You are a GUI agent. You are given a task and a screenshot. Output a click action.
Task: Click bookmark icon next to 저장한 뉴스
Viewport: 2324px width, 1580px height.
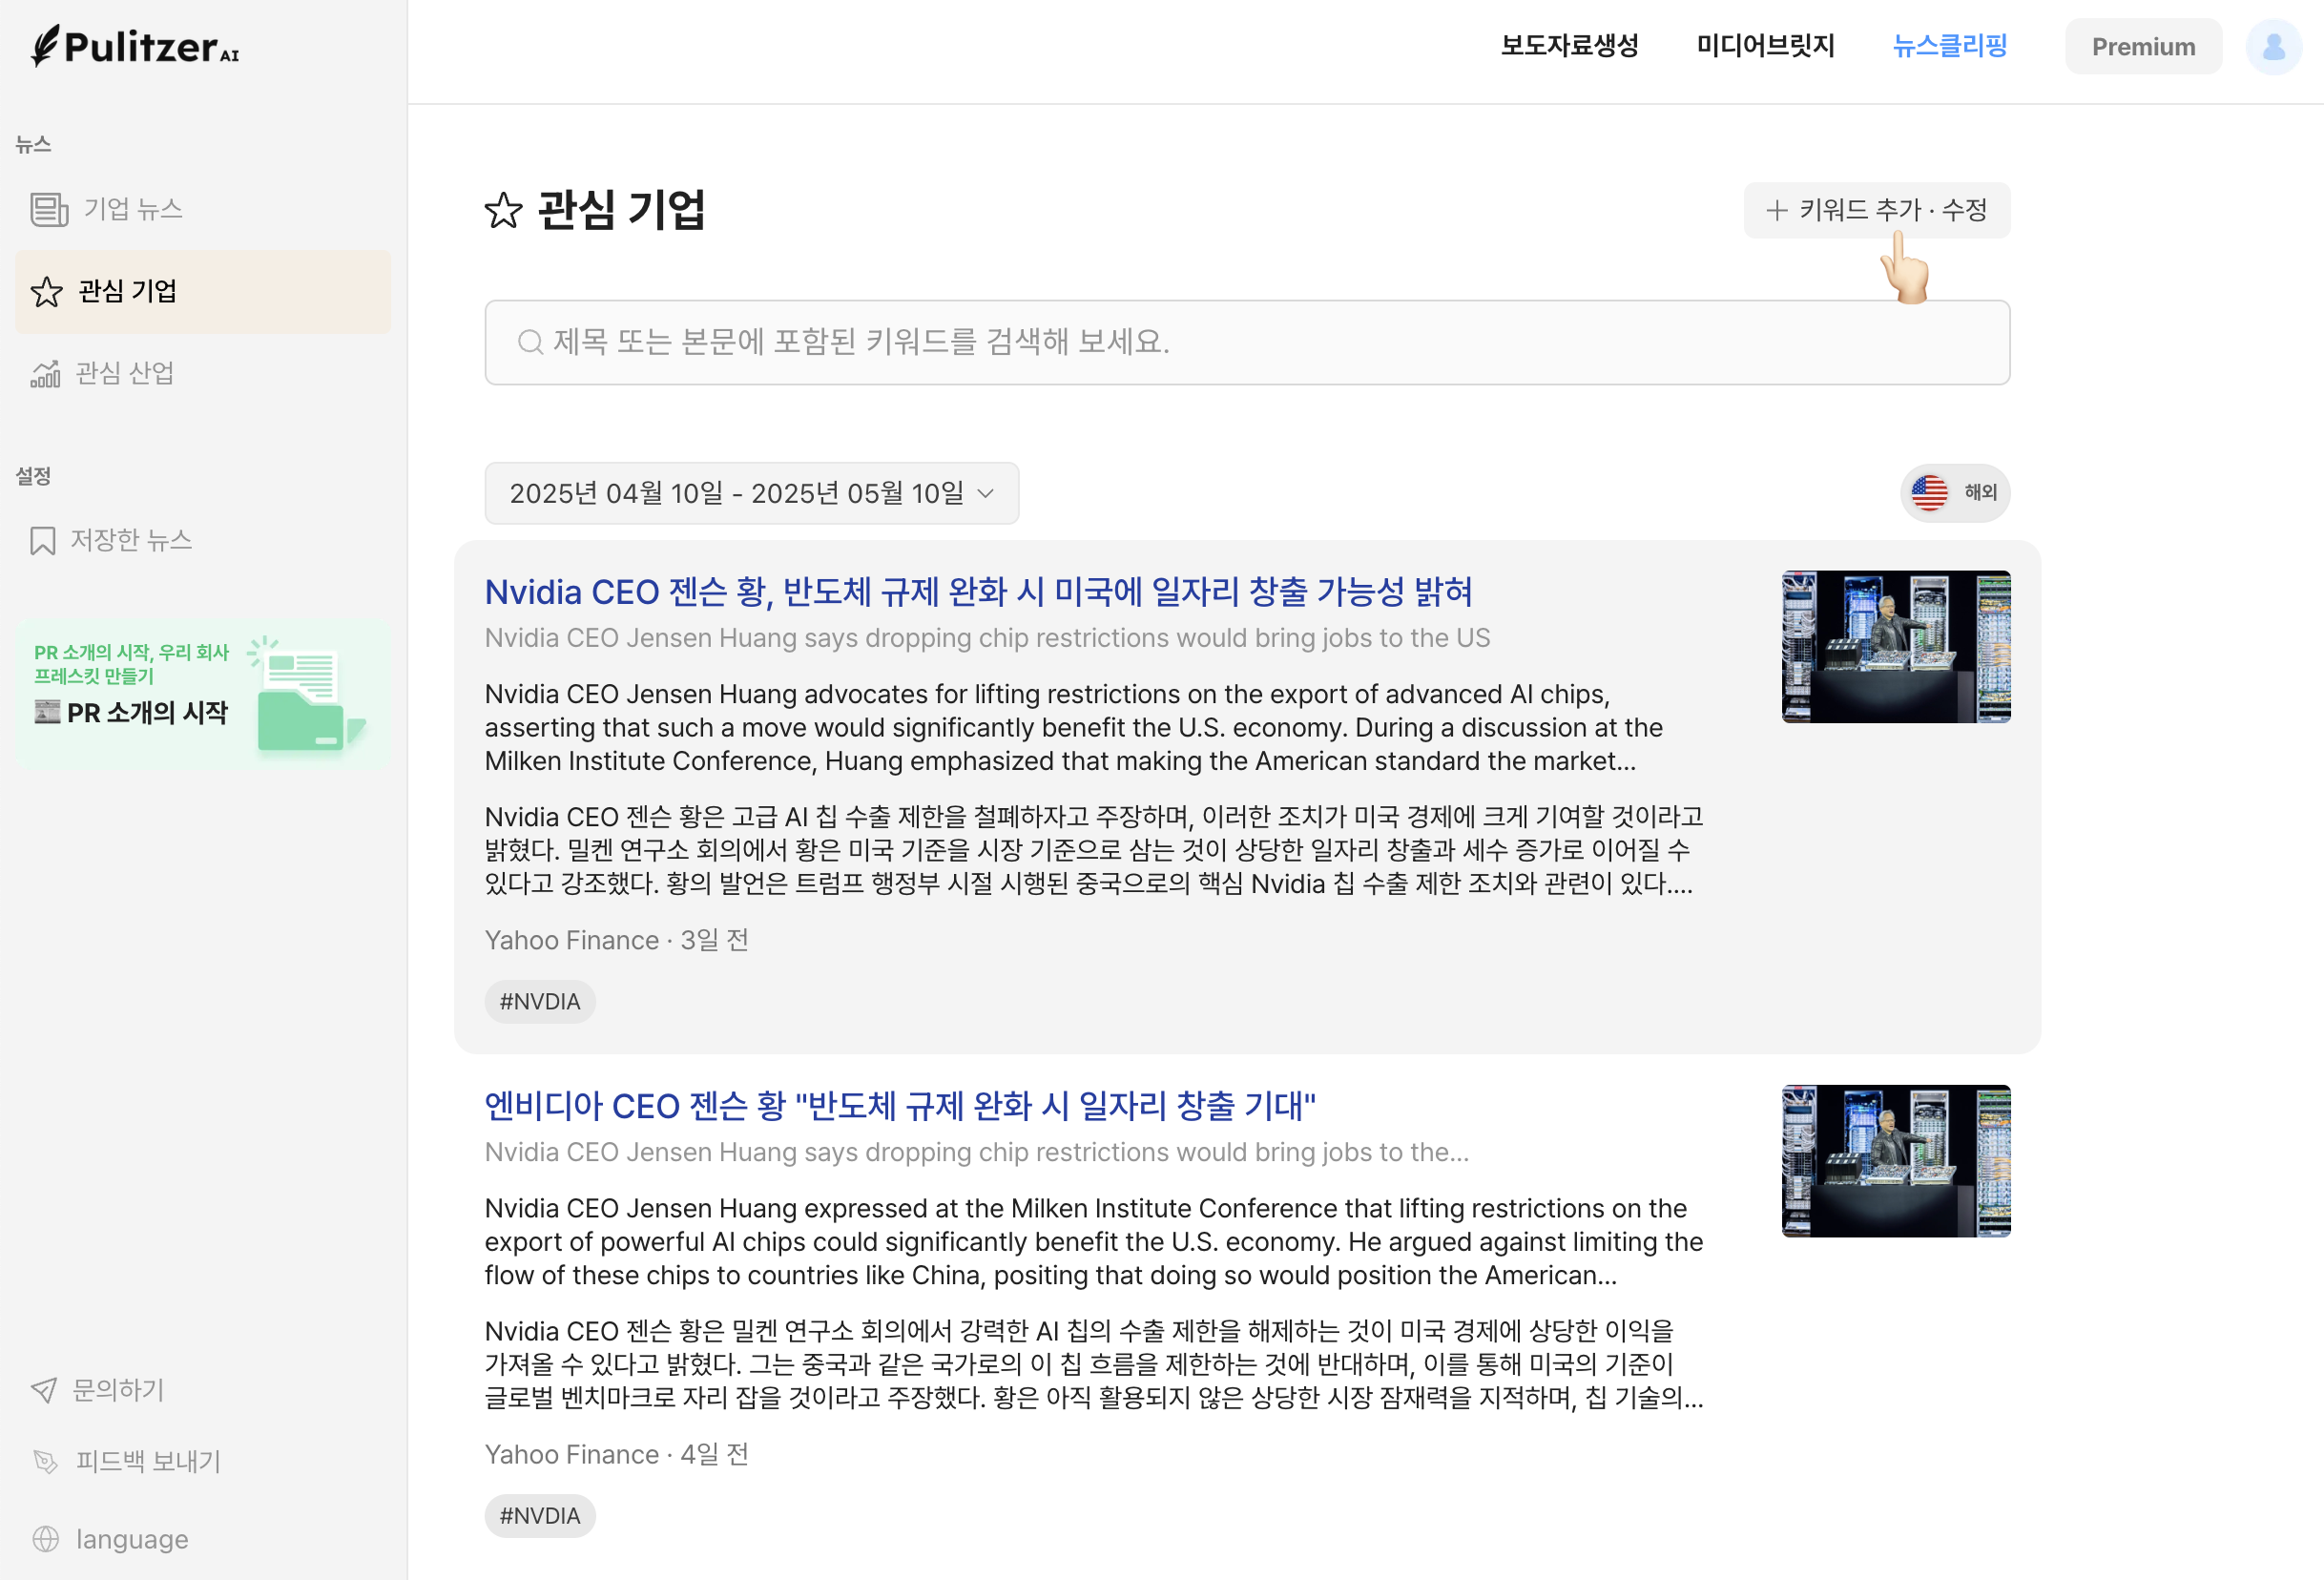pyautogui.click(x=43, y=540)
